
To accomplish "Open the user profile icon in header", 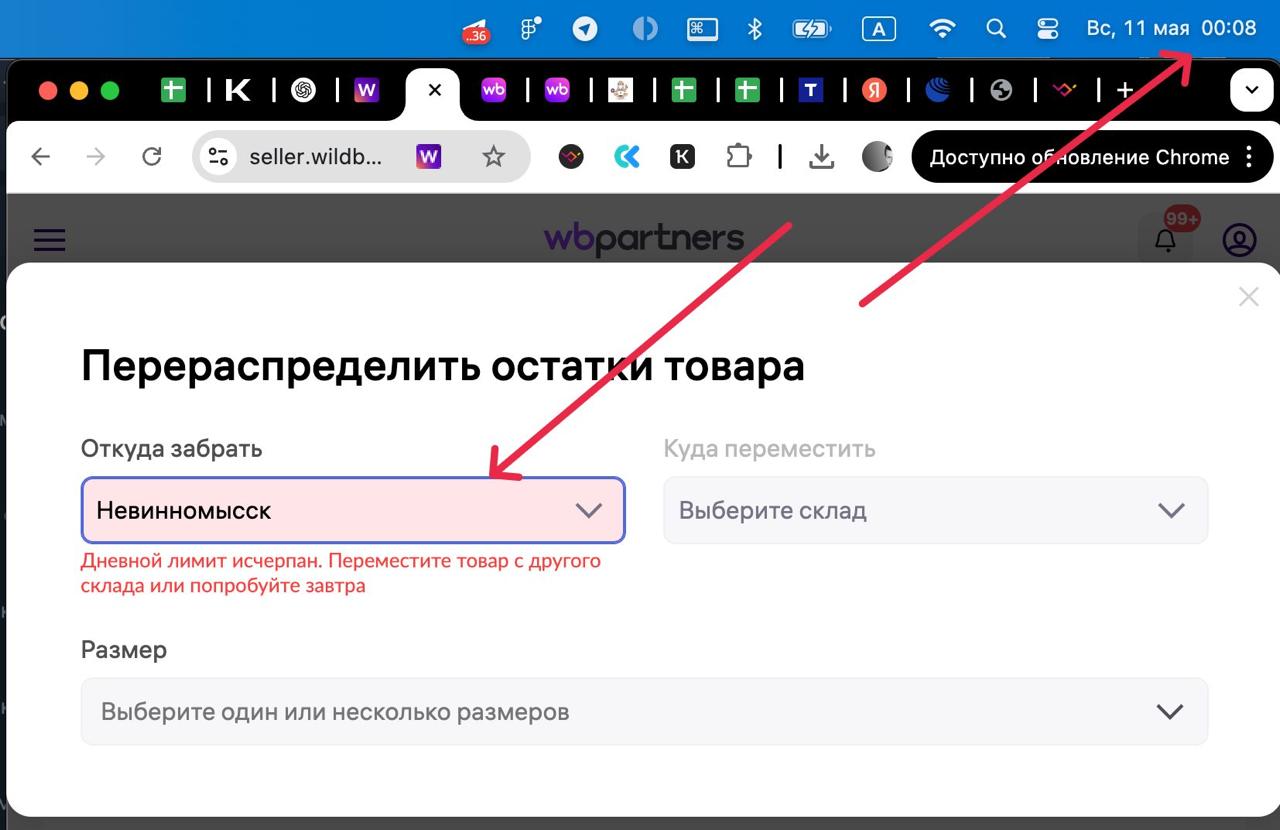I will 1239,240.
